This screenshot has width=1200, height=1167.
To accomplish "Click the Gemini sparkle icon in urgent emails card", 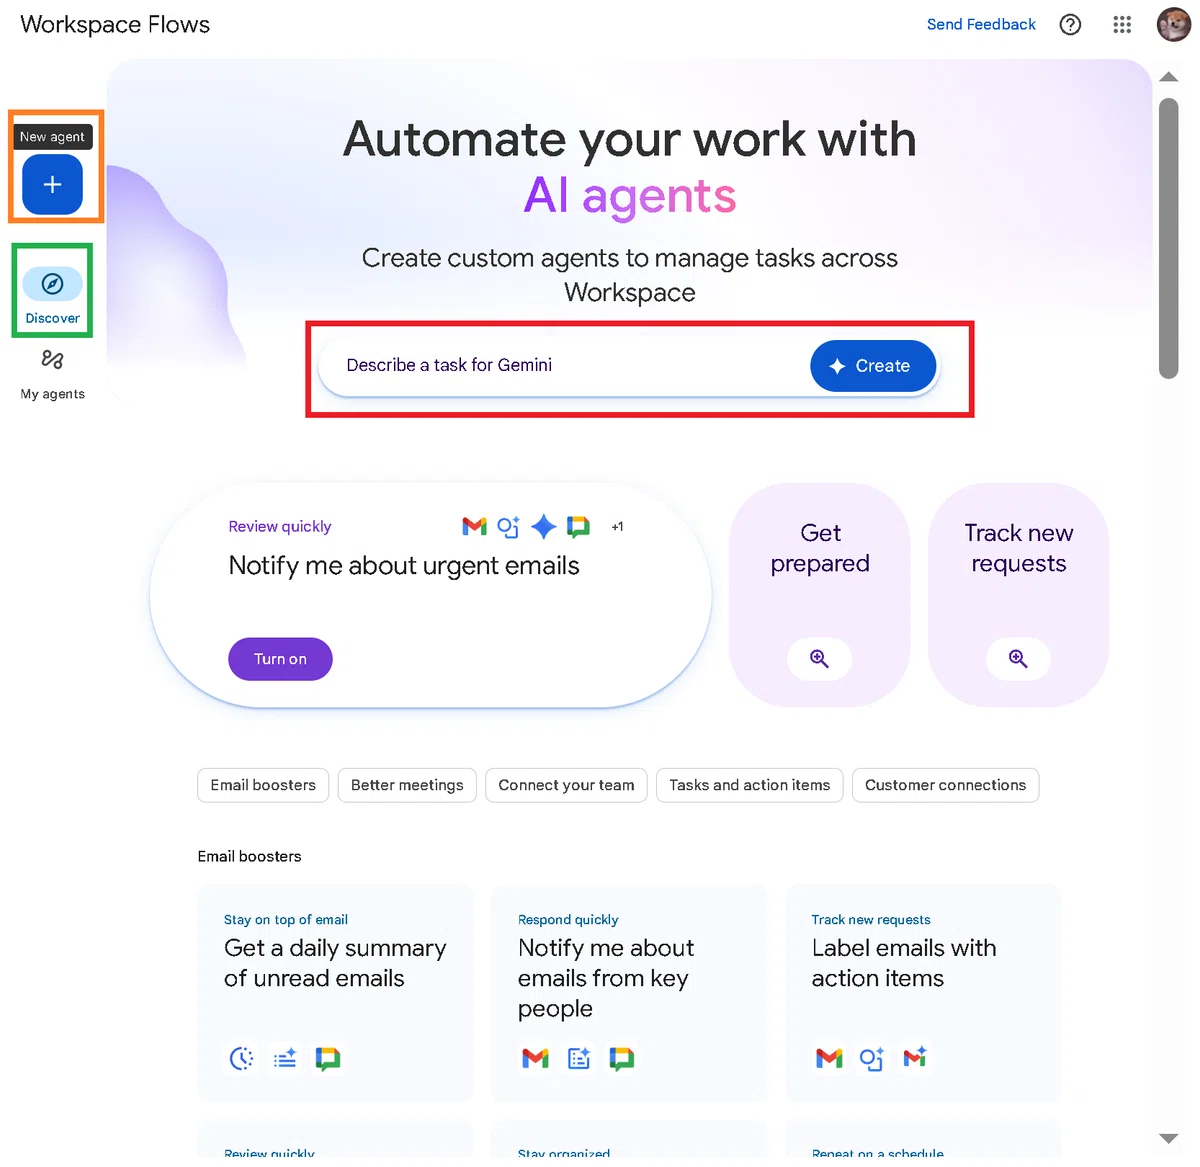I will tap(543, 526).
